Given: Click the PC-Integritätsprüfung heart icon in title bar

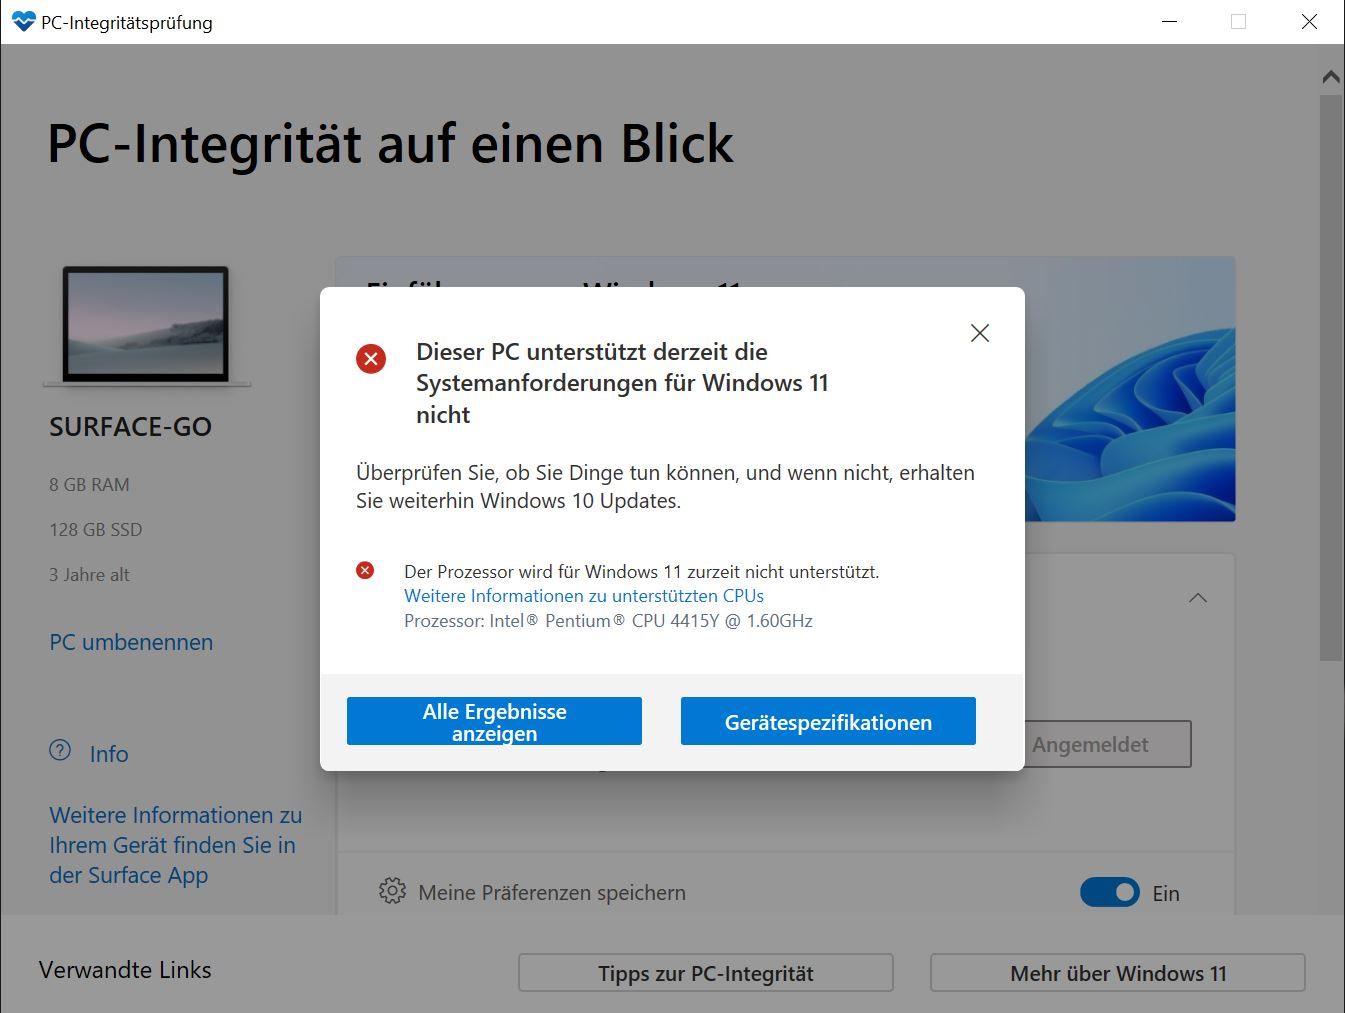Looking at the screenshot, I should tap(23, 22).
